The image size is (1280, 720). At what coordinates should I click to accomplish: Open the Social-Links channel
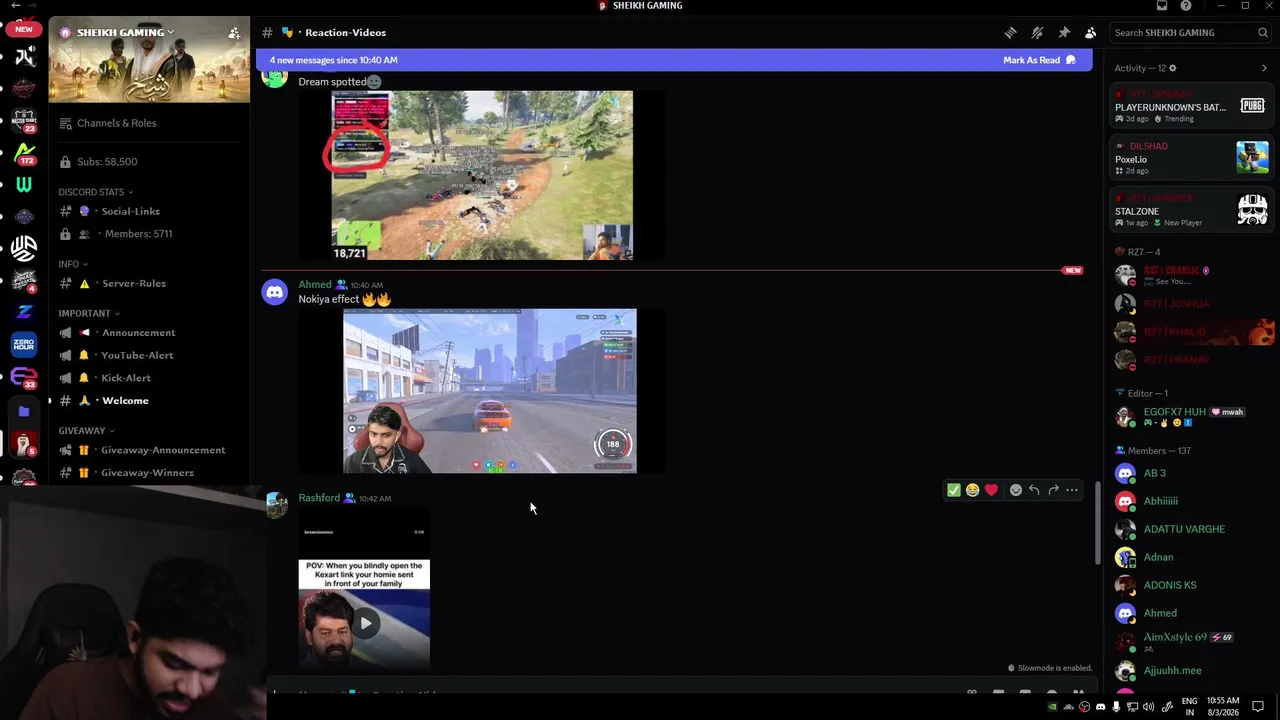(x=149, y=211)
